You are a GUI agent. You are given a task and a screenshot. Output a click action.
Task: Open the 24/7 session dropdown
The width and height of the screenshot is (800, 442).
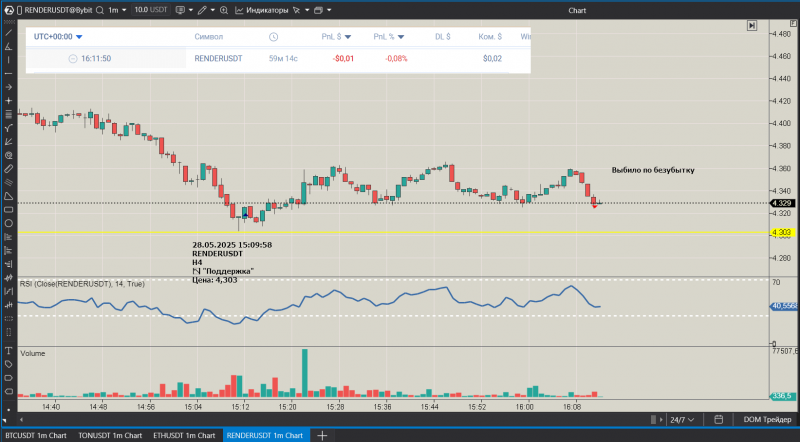(682, 420)
